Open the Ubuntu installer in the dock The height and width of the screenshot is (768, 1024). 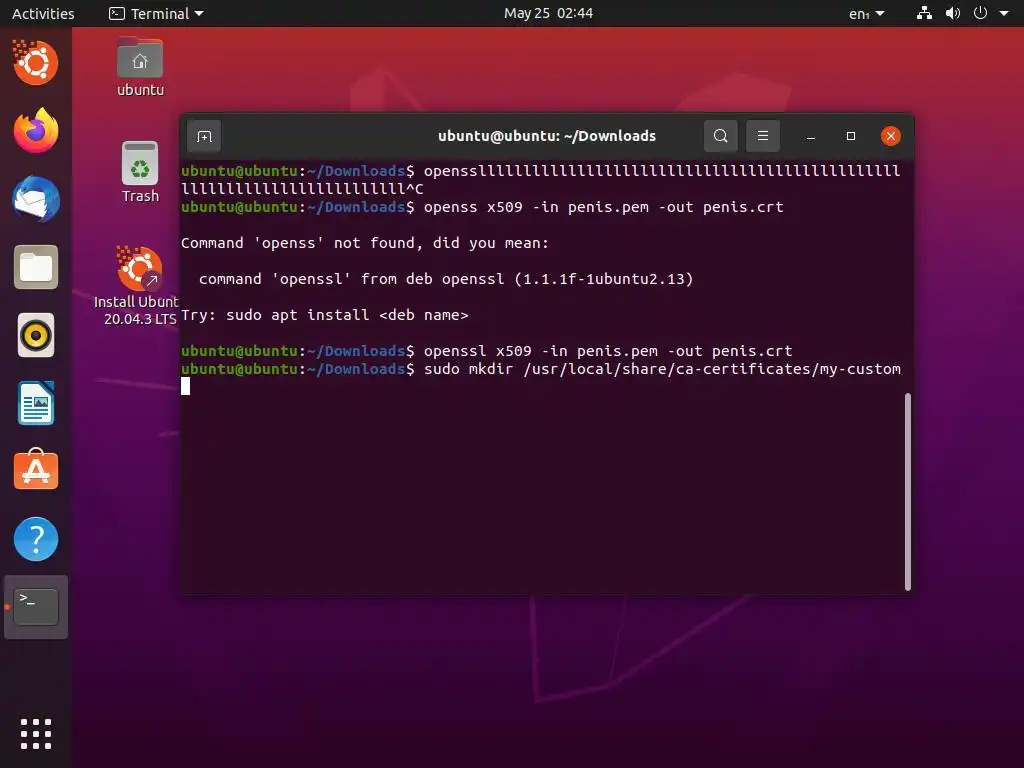(36, 62)
